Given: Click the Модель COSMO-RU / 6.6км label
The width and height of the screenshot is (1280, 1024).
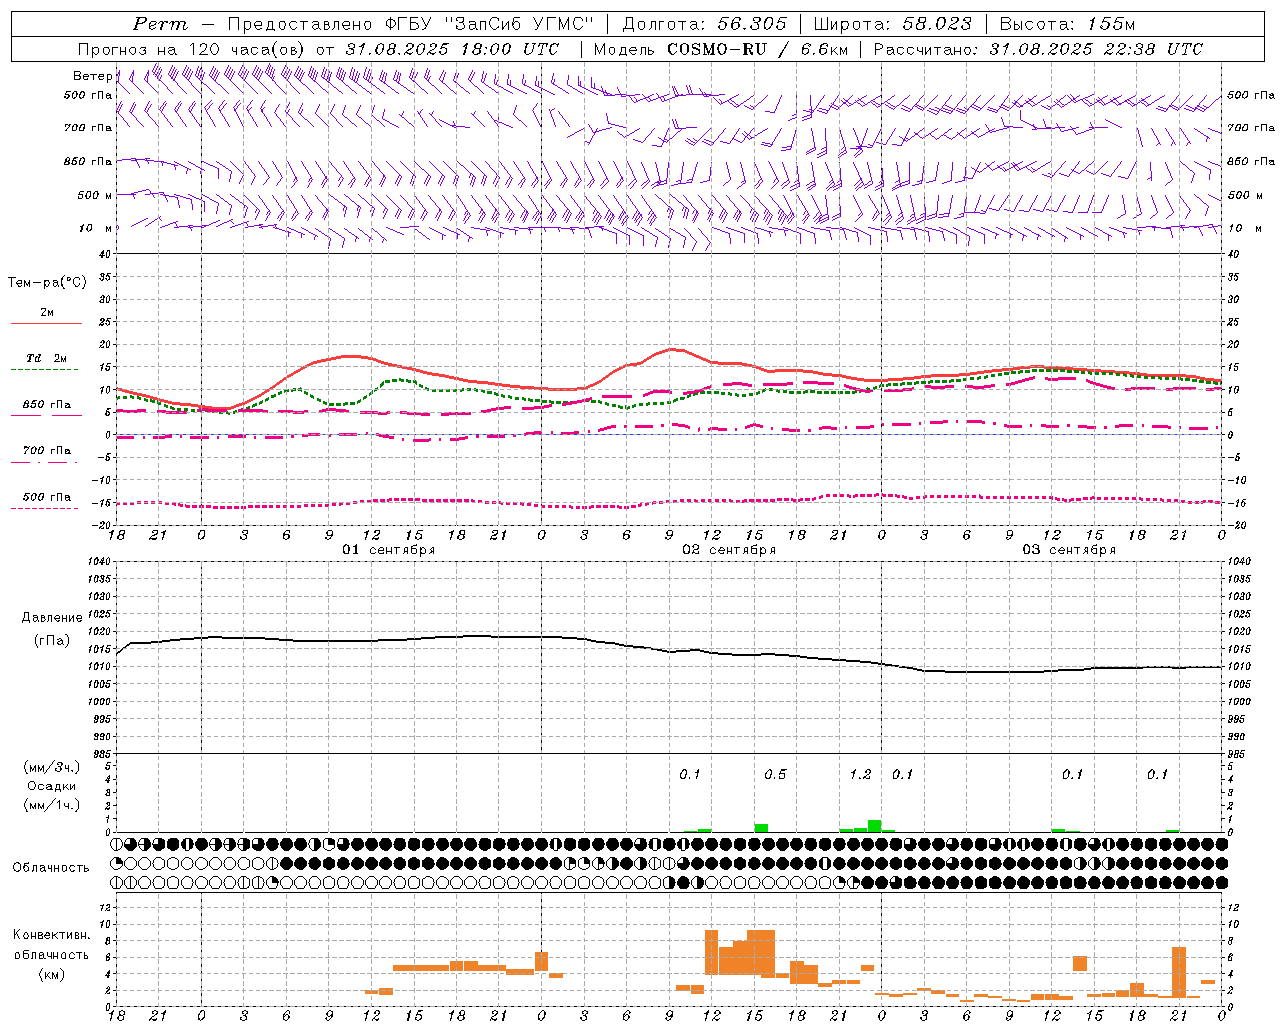Looking at the screenshot, I should coord(721,49).
